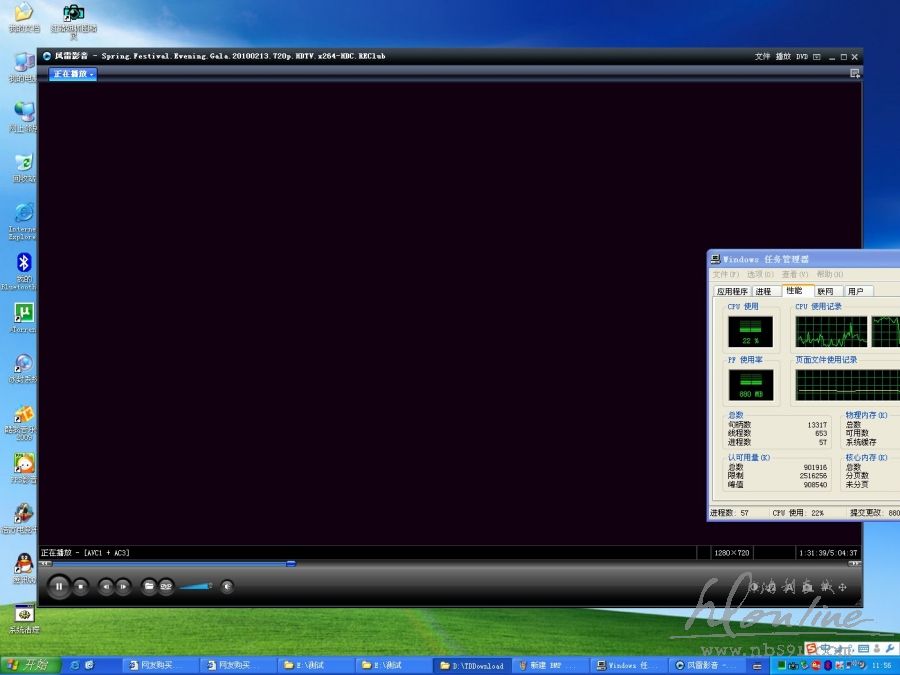Click the playlist icon at top-right of player

click(x=854, y=74)
